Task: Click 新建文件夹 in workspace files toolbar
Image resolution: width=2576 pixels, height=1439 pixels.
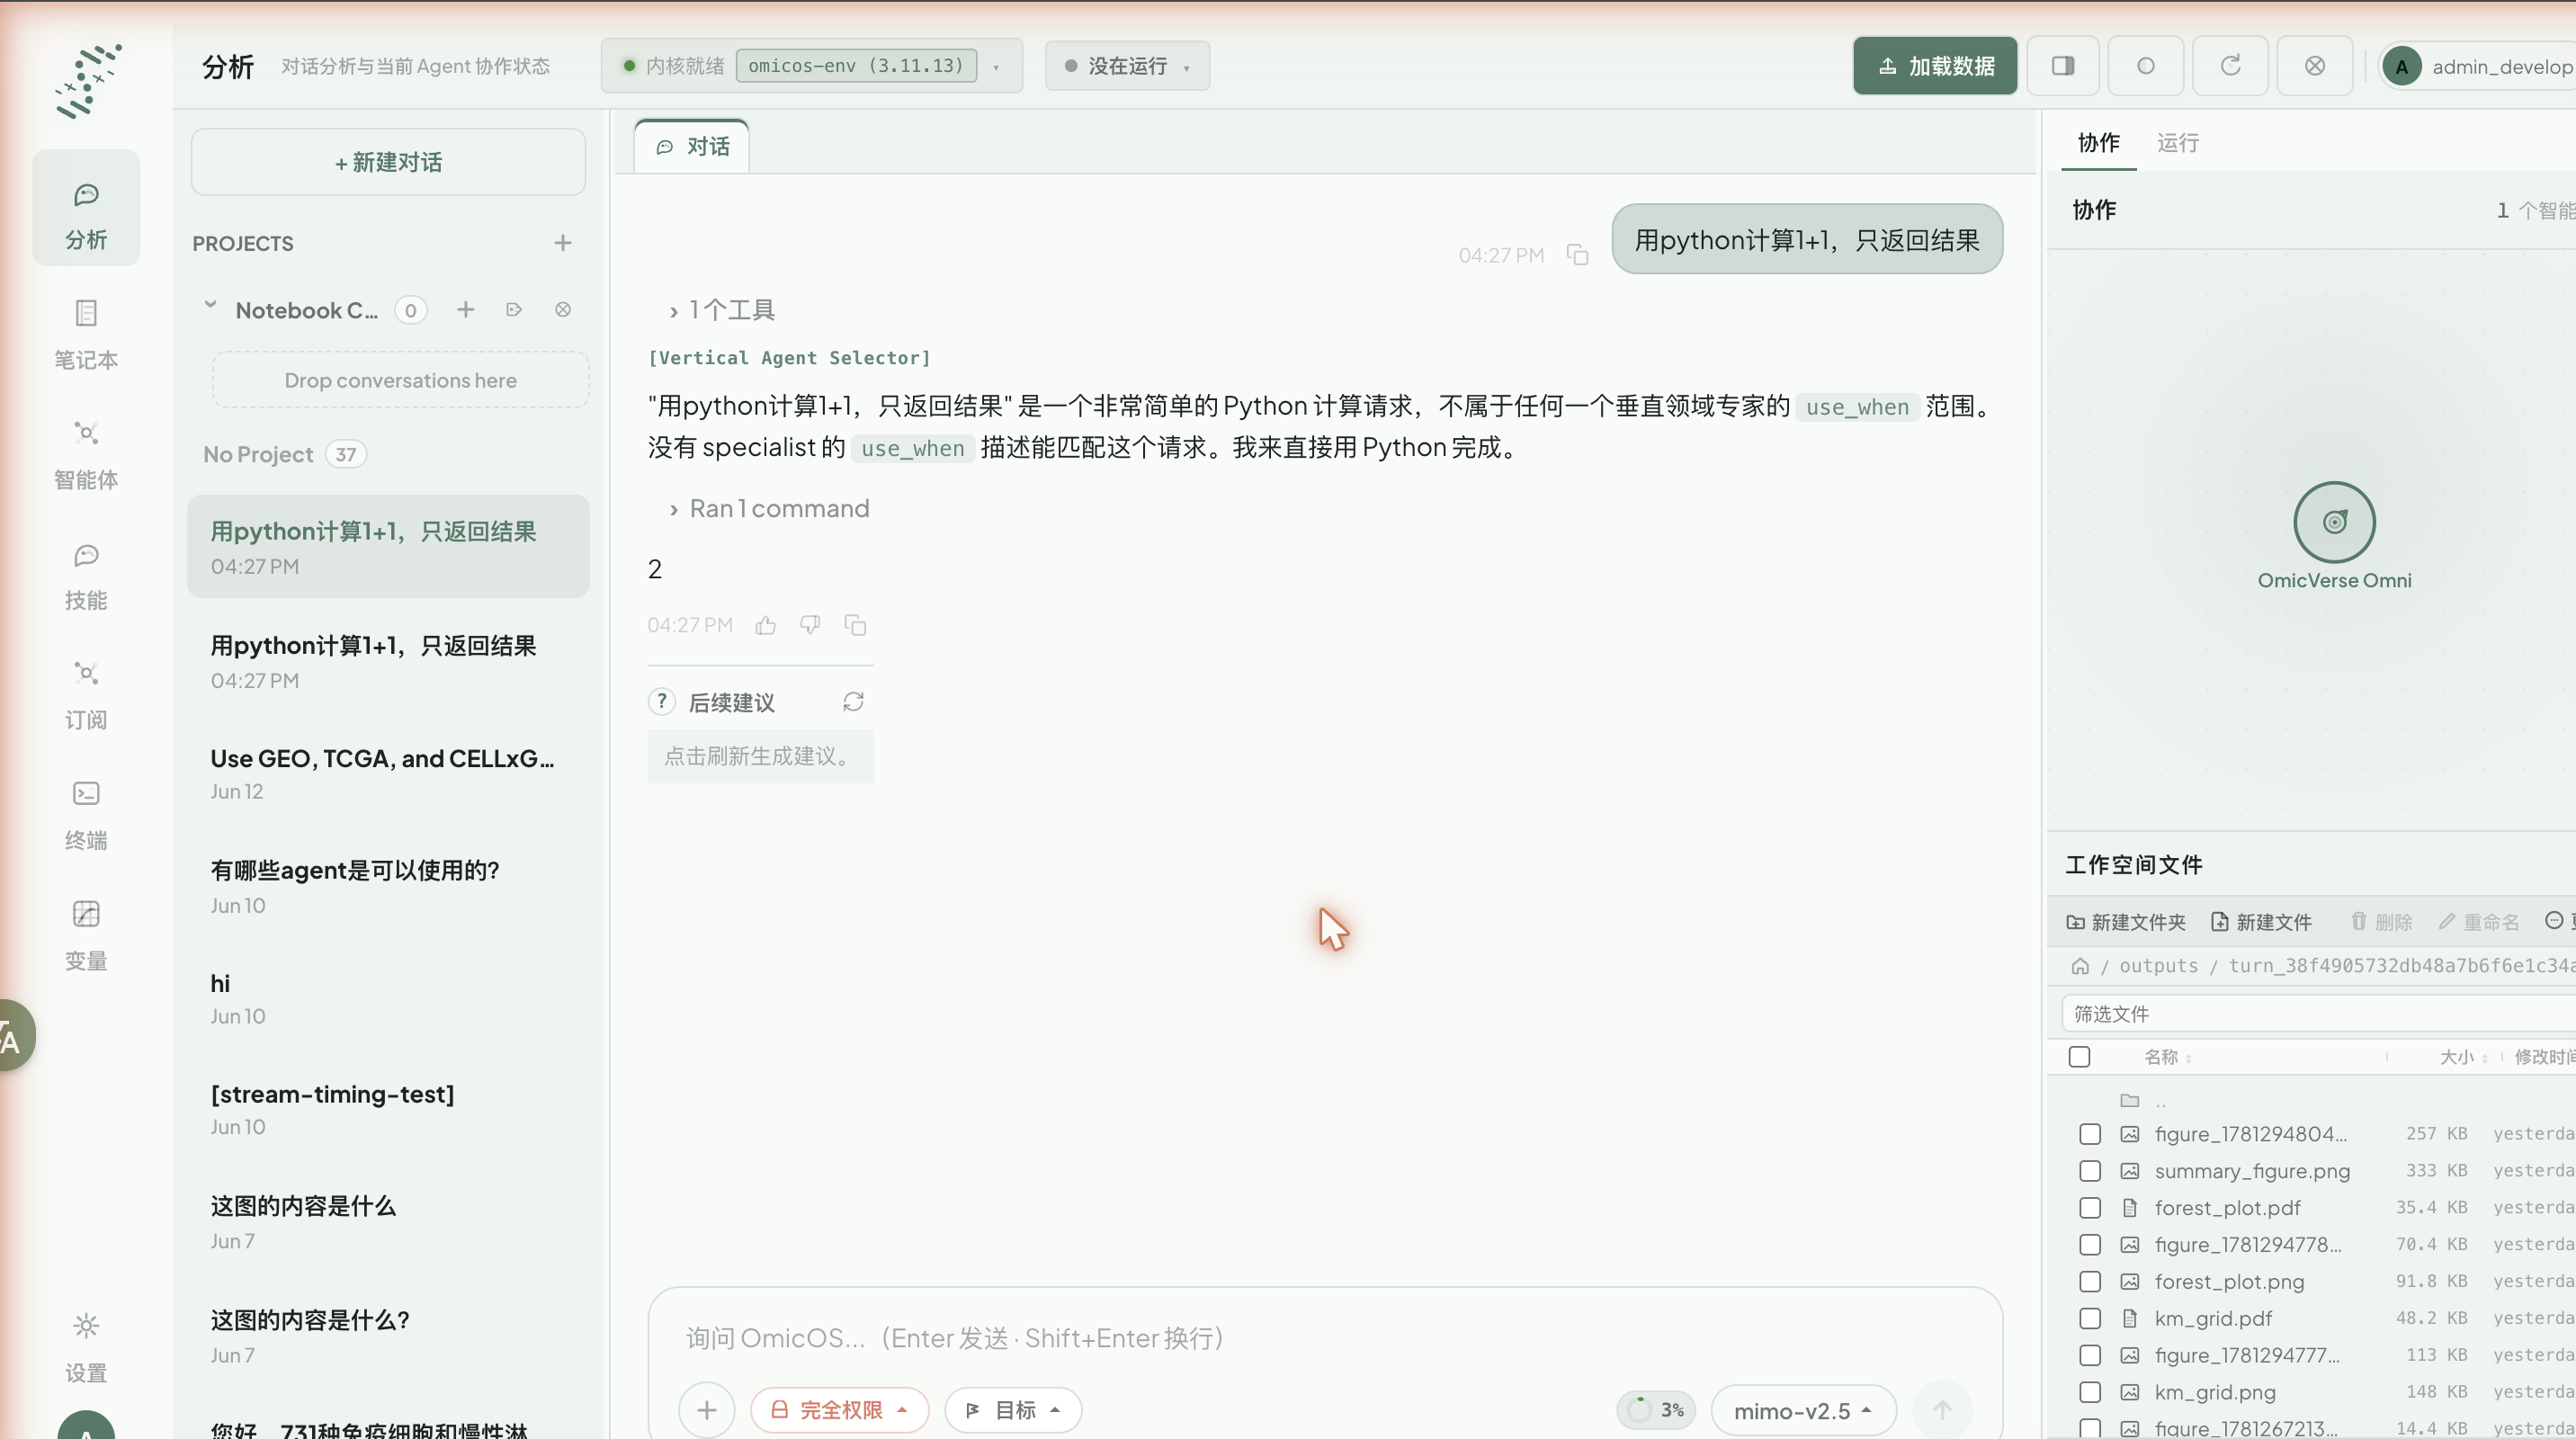Action: click(2126, 922)
